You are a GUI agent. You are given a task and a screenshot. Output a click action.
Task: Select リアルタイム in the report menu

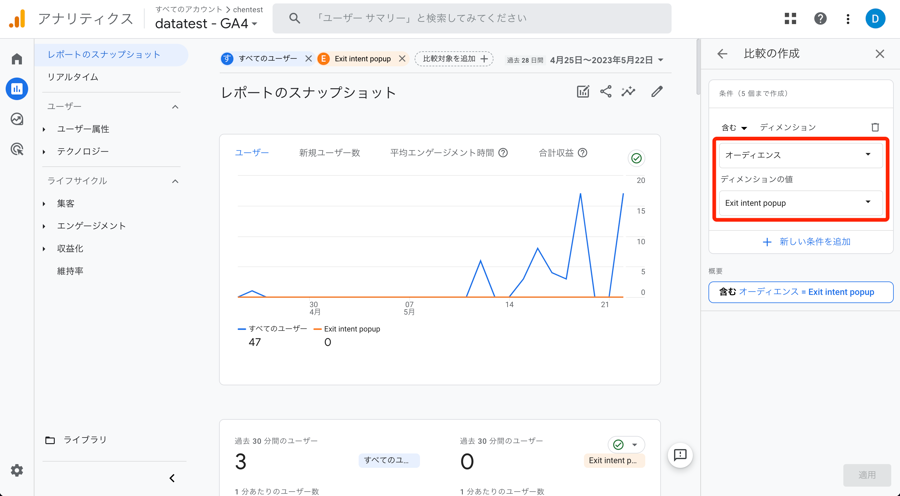point(73,77)
